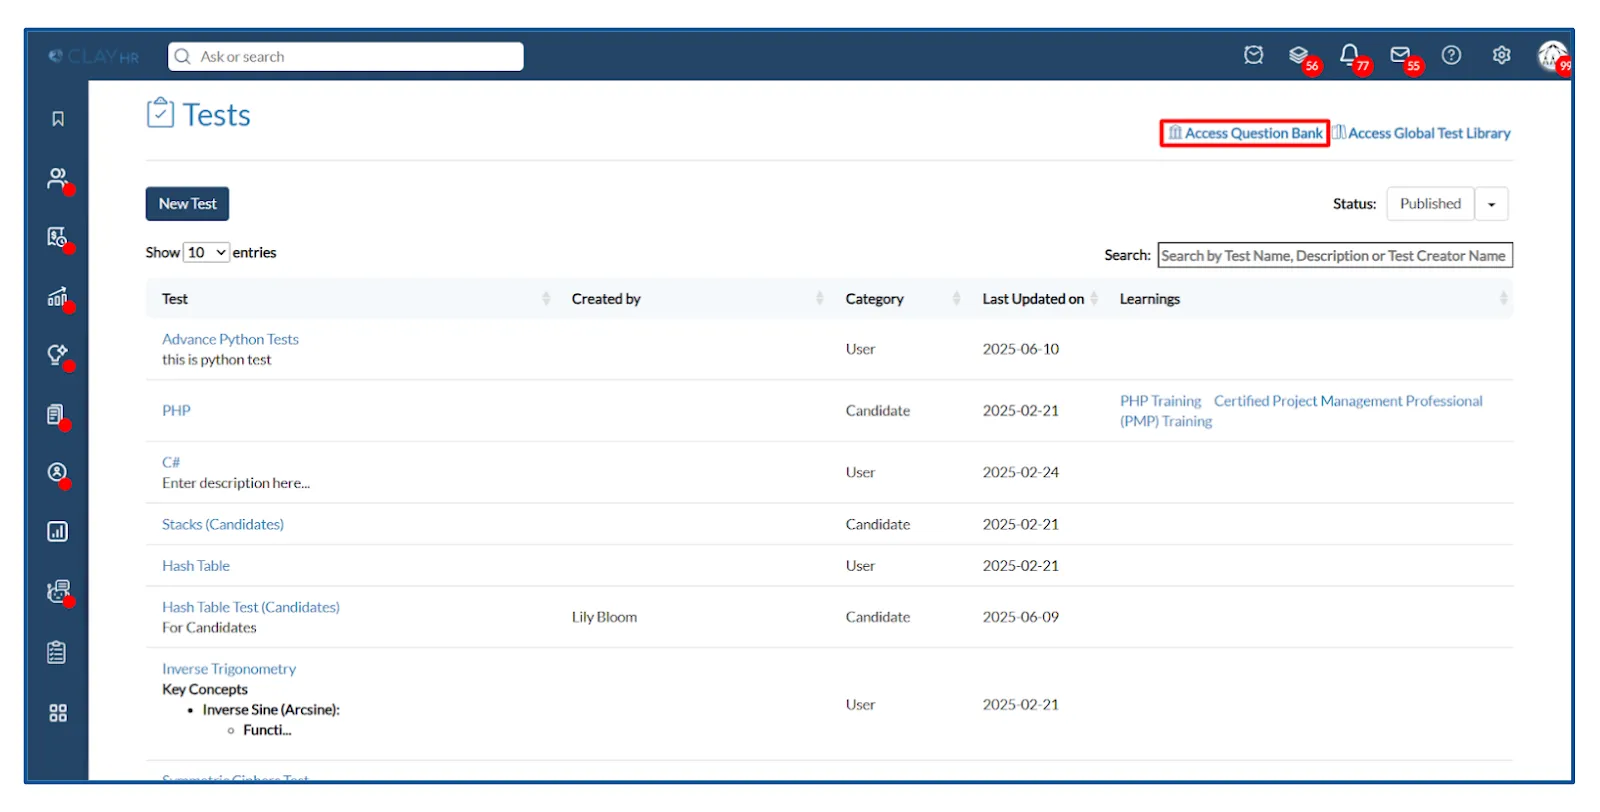Open the Advance Python Tests test

pos(230,340)
